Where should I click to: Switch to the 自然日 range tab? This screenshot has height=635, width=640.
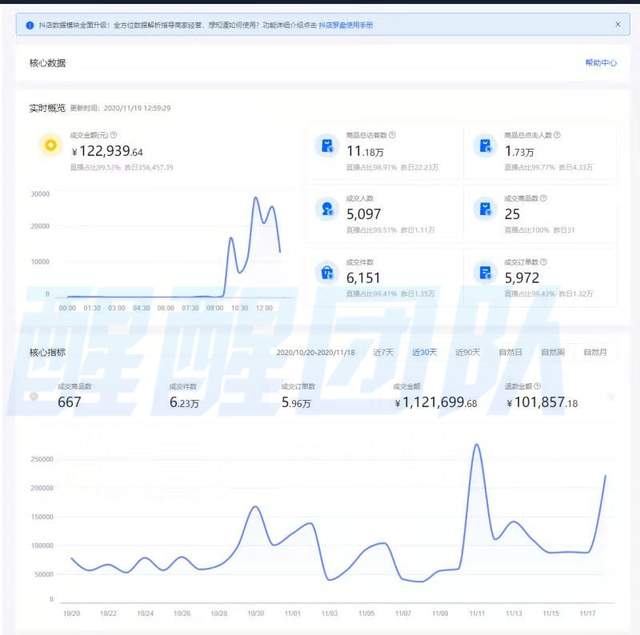[510, 352]
